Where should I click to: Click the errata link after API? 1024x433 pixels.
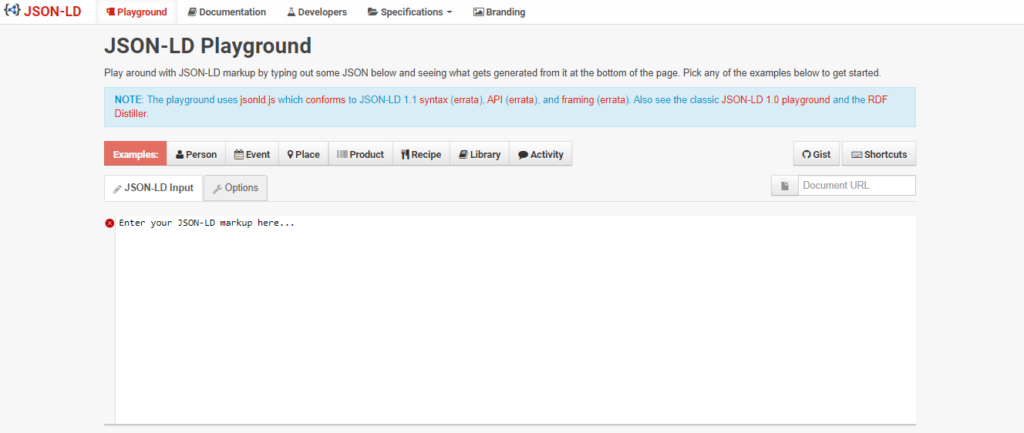pos(521,100)
